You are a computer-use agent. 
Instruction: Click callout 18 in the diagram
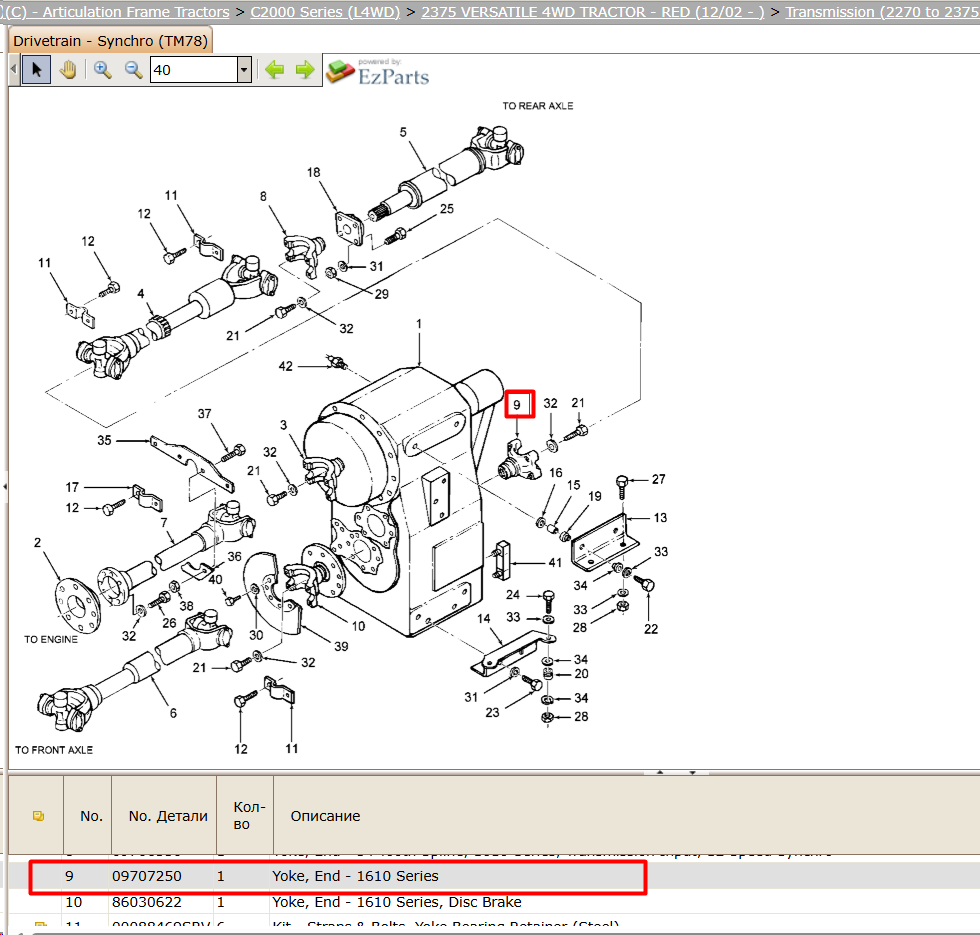coord(313,172)
